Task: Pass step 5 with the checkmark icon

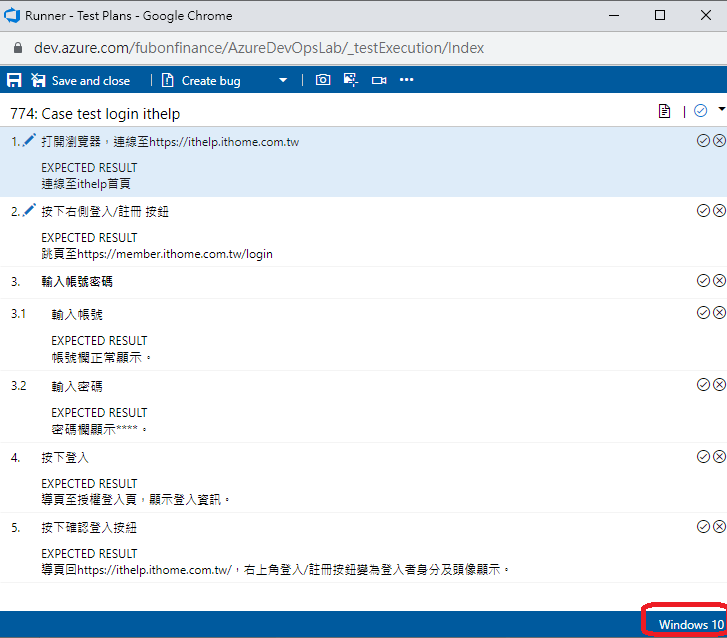Action: click(x=703, y=526)
